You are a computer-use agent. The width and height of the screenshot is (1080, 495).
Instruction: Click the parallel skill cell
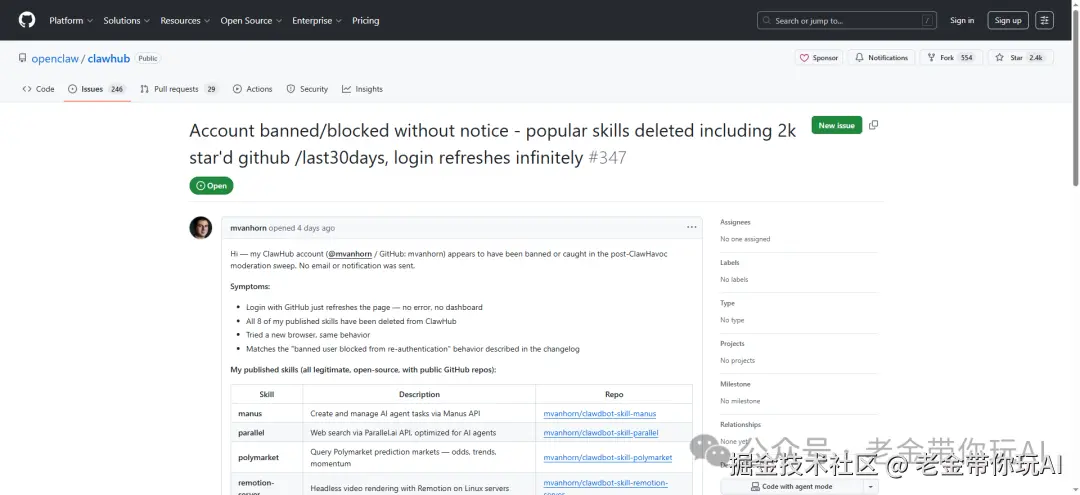coord(267,433)
